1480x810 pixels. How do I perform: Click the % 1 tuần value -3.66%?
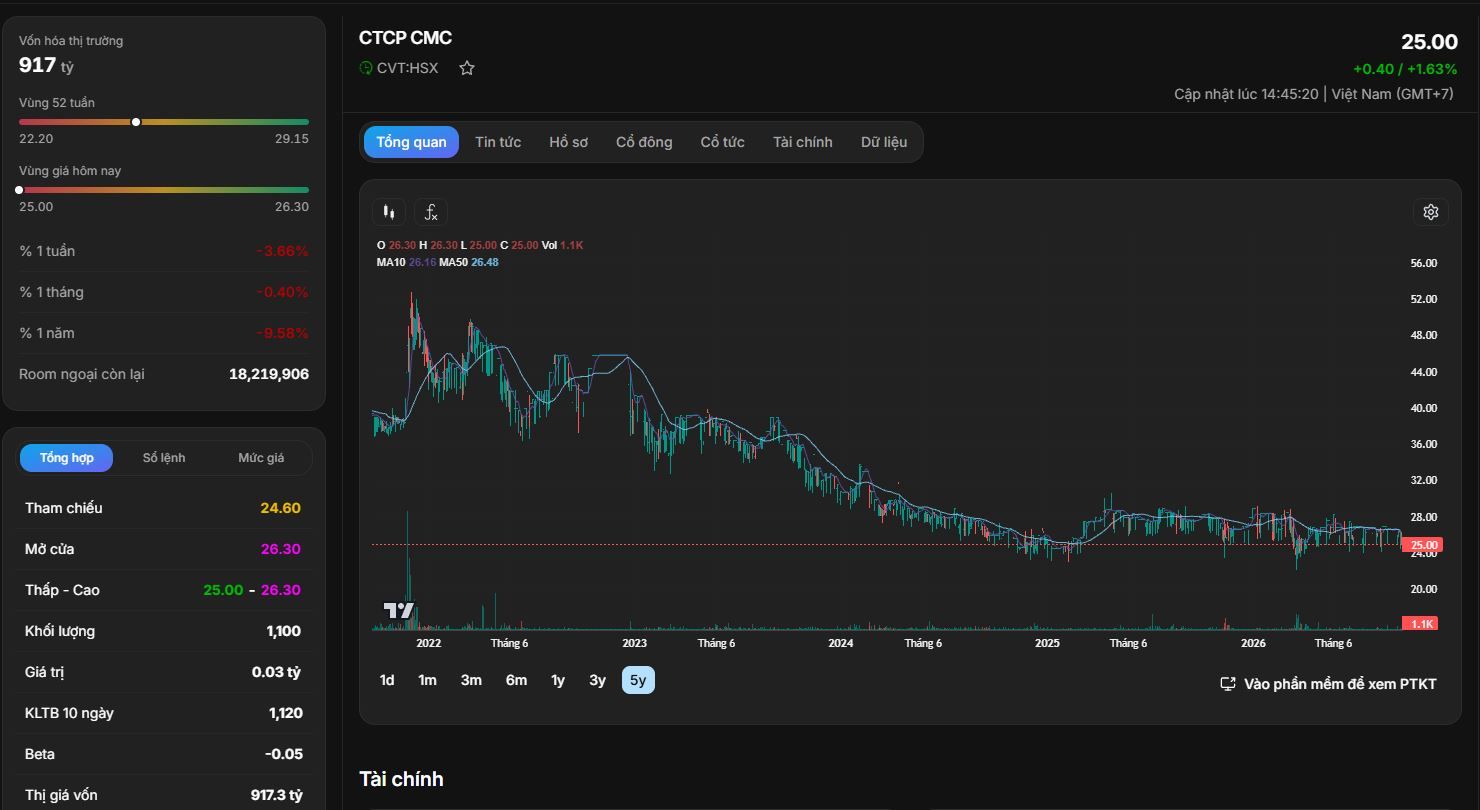282,251
